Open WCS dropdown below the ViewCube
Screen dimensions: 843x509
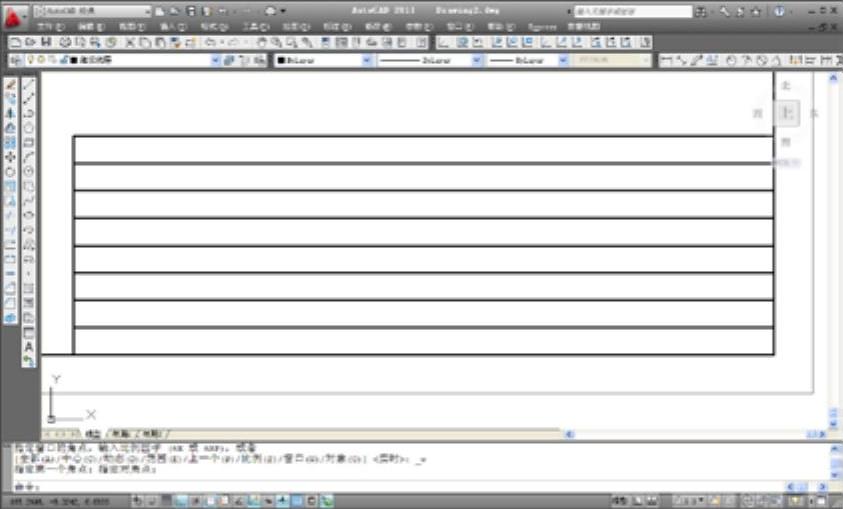tap(787, 162)
